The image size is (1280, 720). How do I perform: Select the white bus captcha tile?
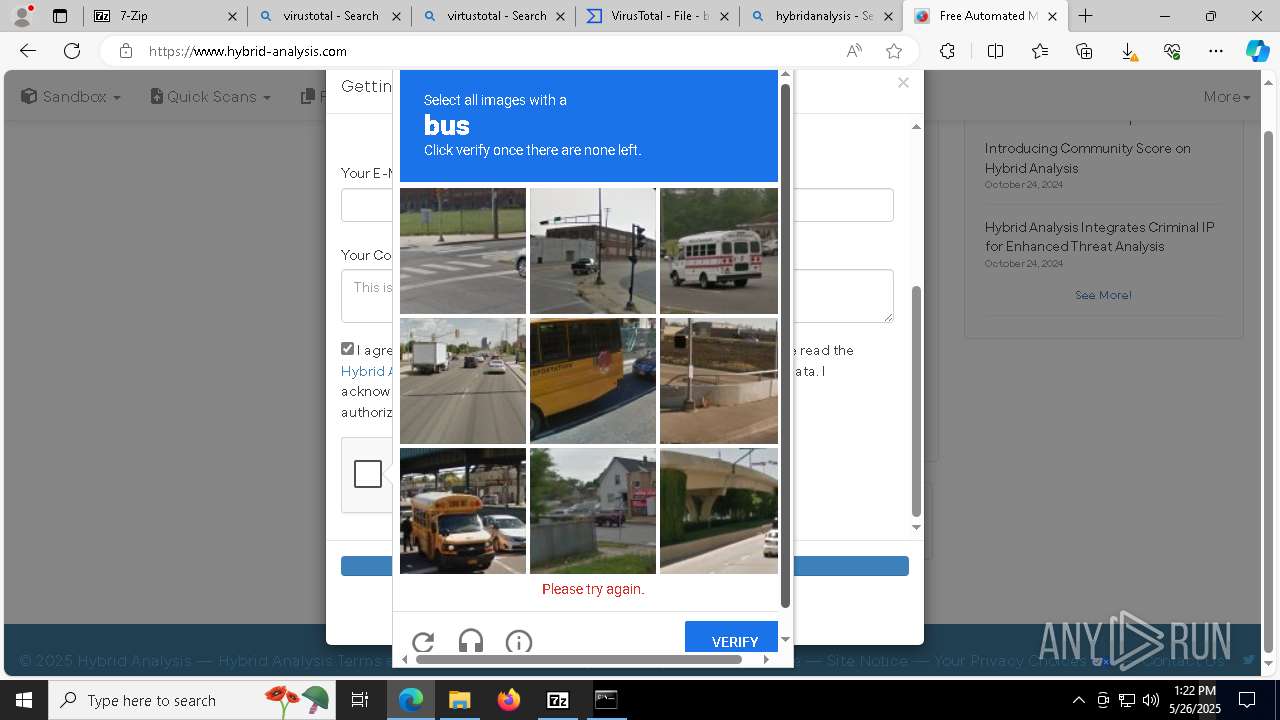click(719, 251)
